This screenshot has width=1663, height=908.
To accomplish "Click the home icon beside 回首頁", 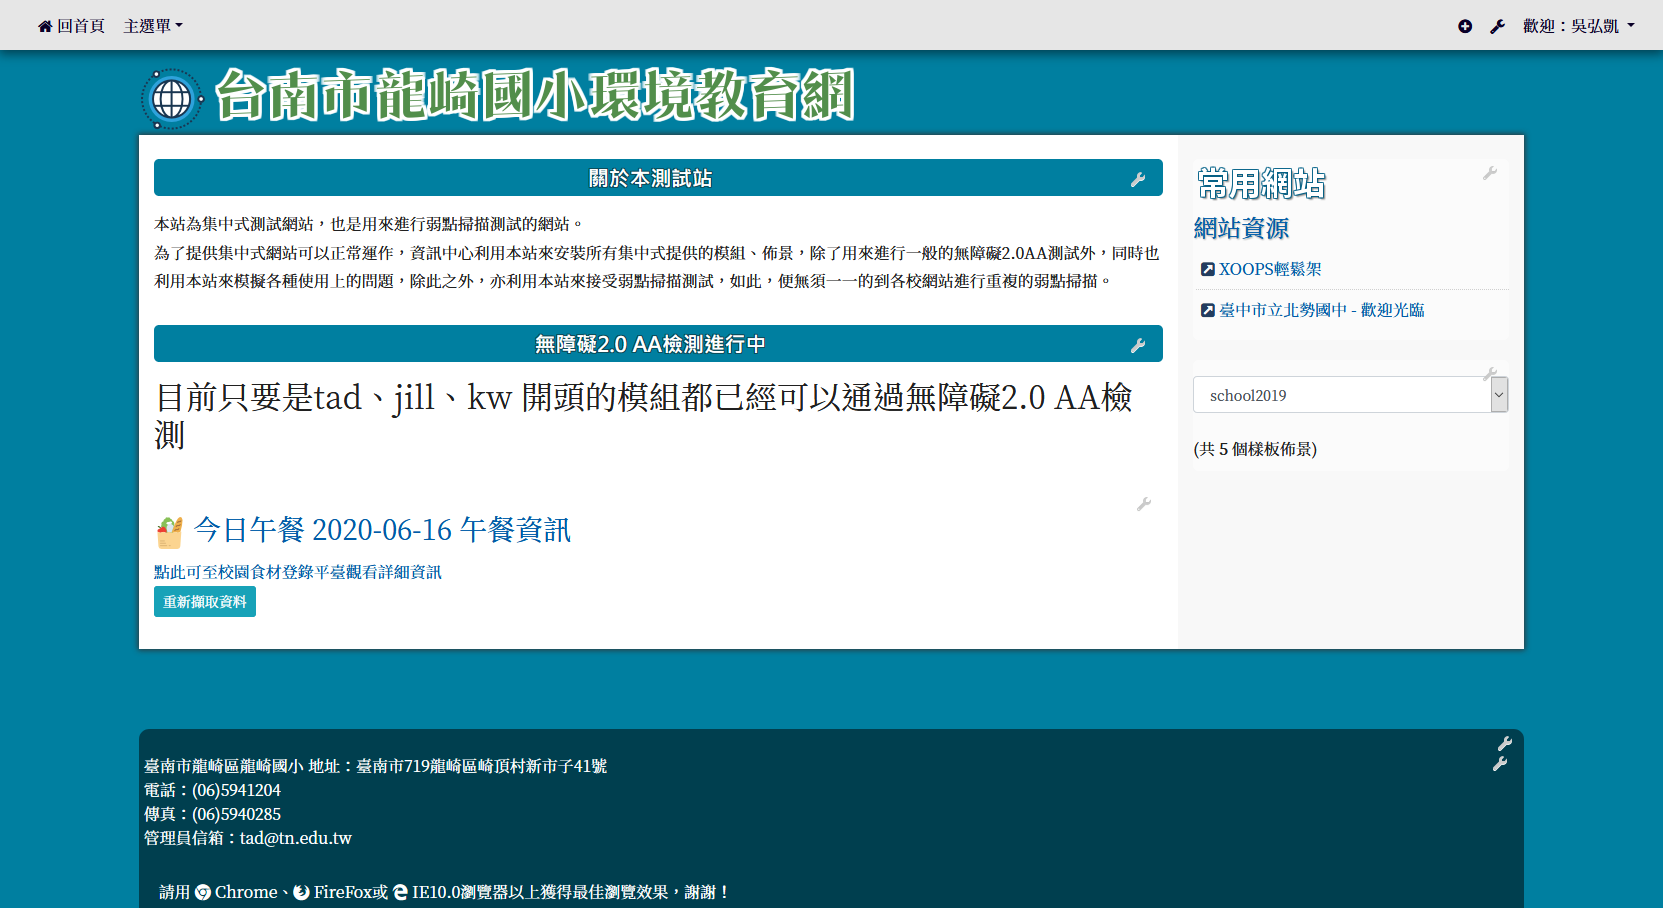I will [x=45, y=27].
